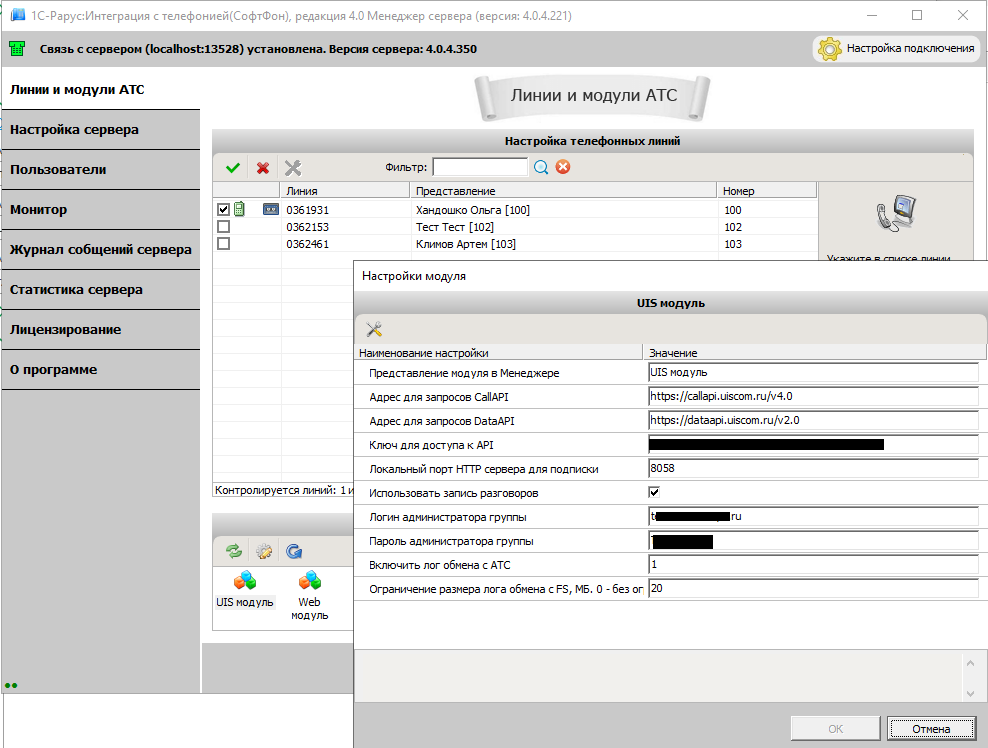Click the magnifier search icon next to filter
Viewport: 988px width, 748px height.
click(541, 167)
